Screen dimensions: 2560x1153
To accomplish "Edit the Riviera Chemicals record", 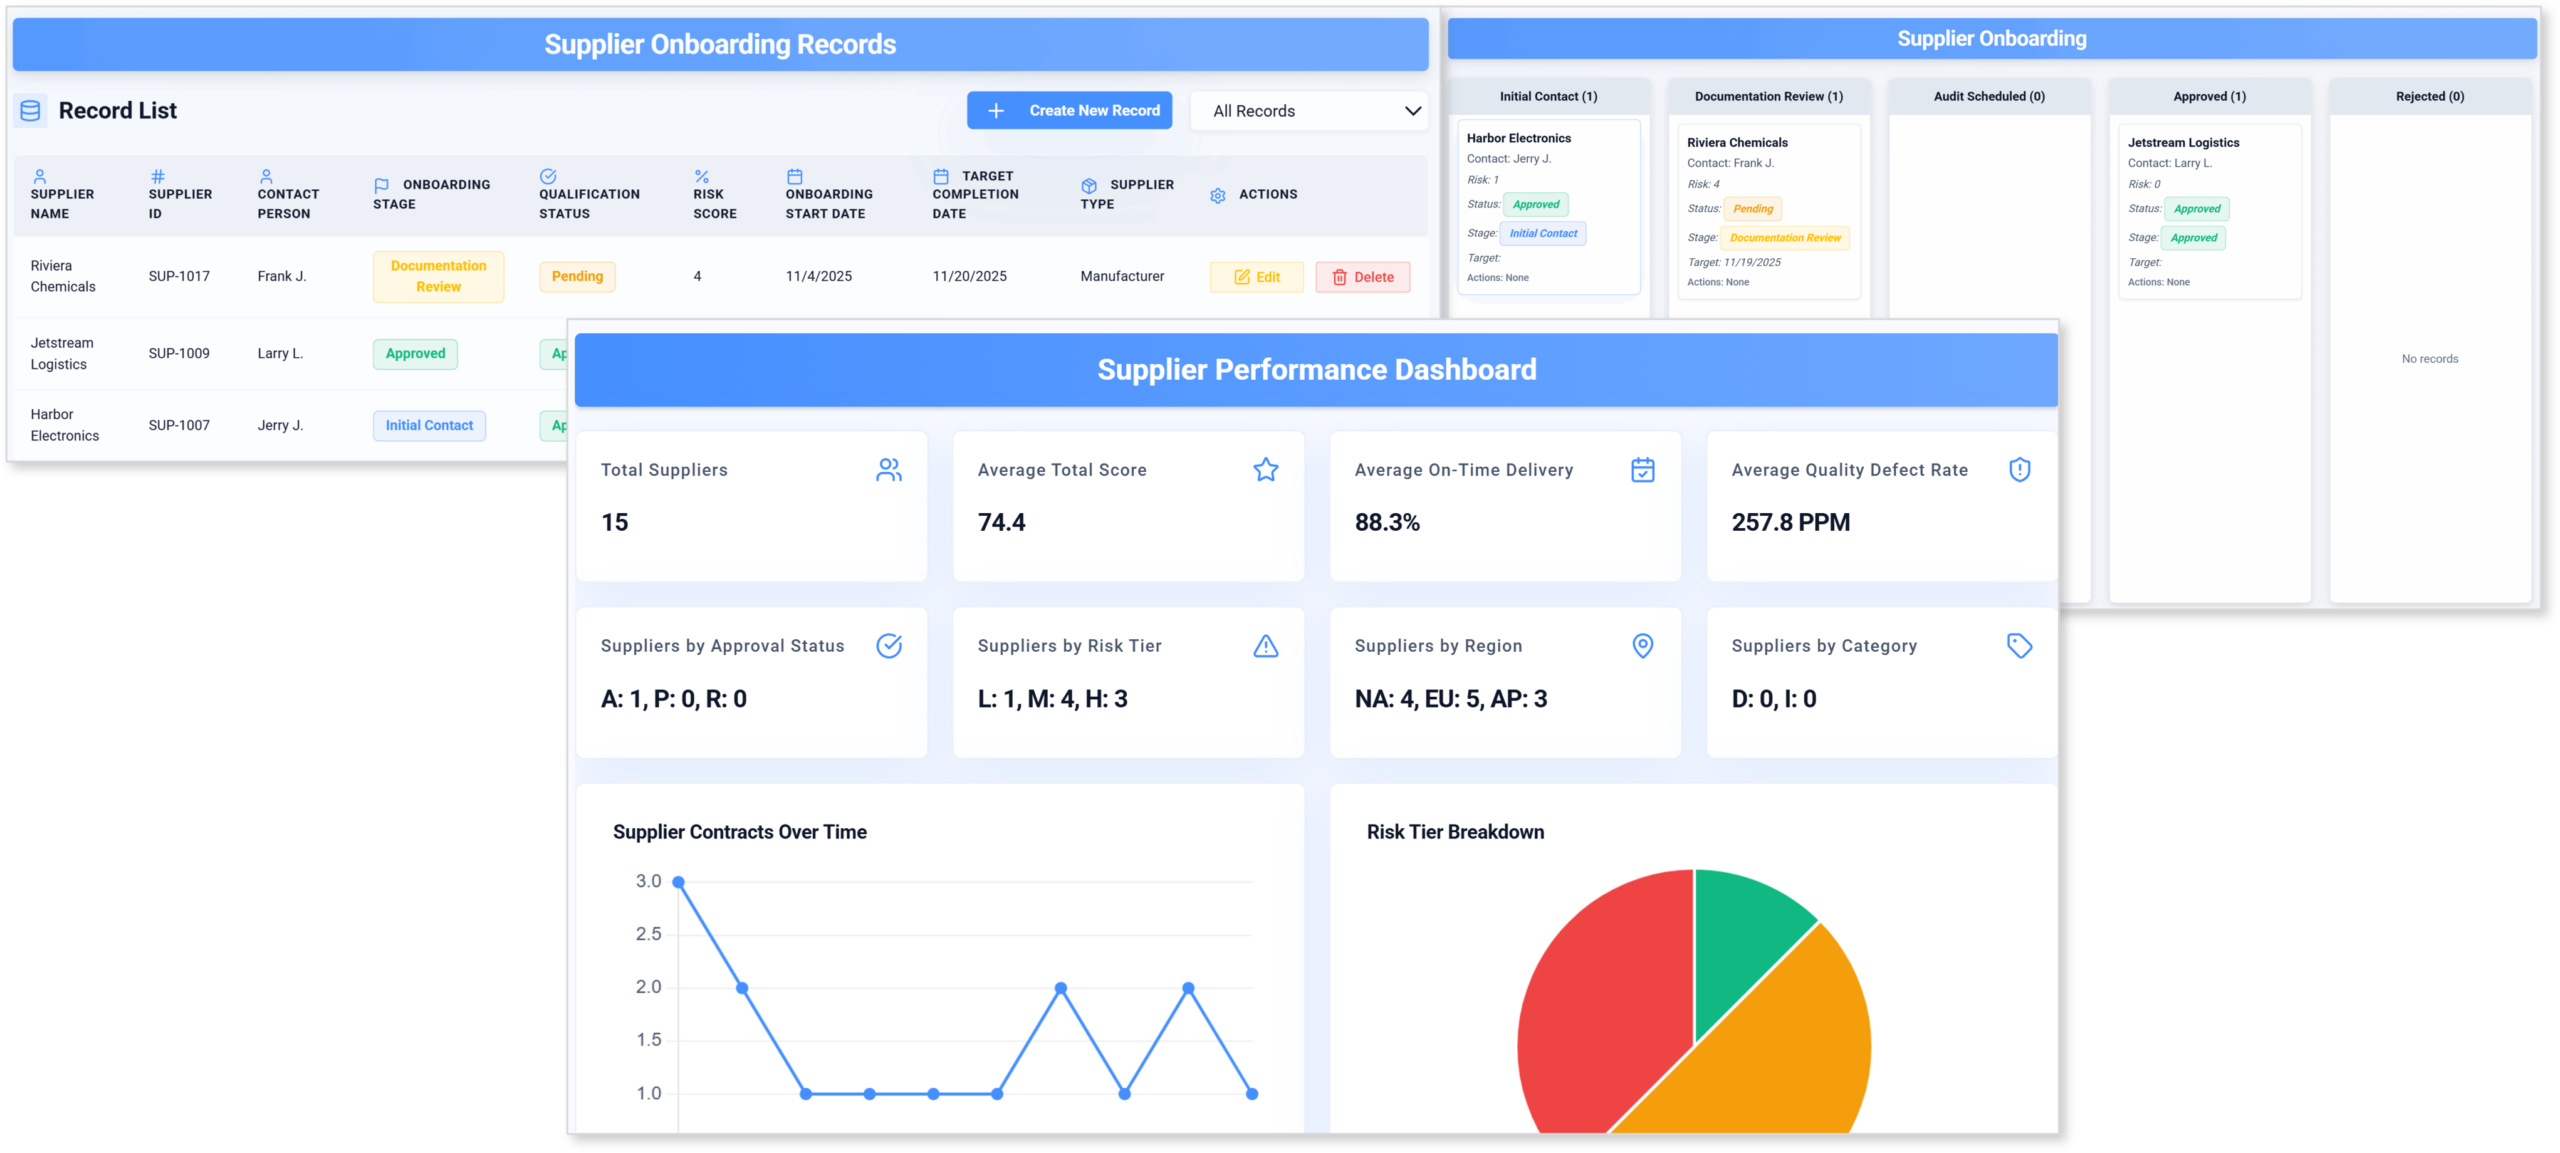I will (x=1257, y=277).
